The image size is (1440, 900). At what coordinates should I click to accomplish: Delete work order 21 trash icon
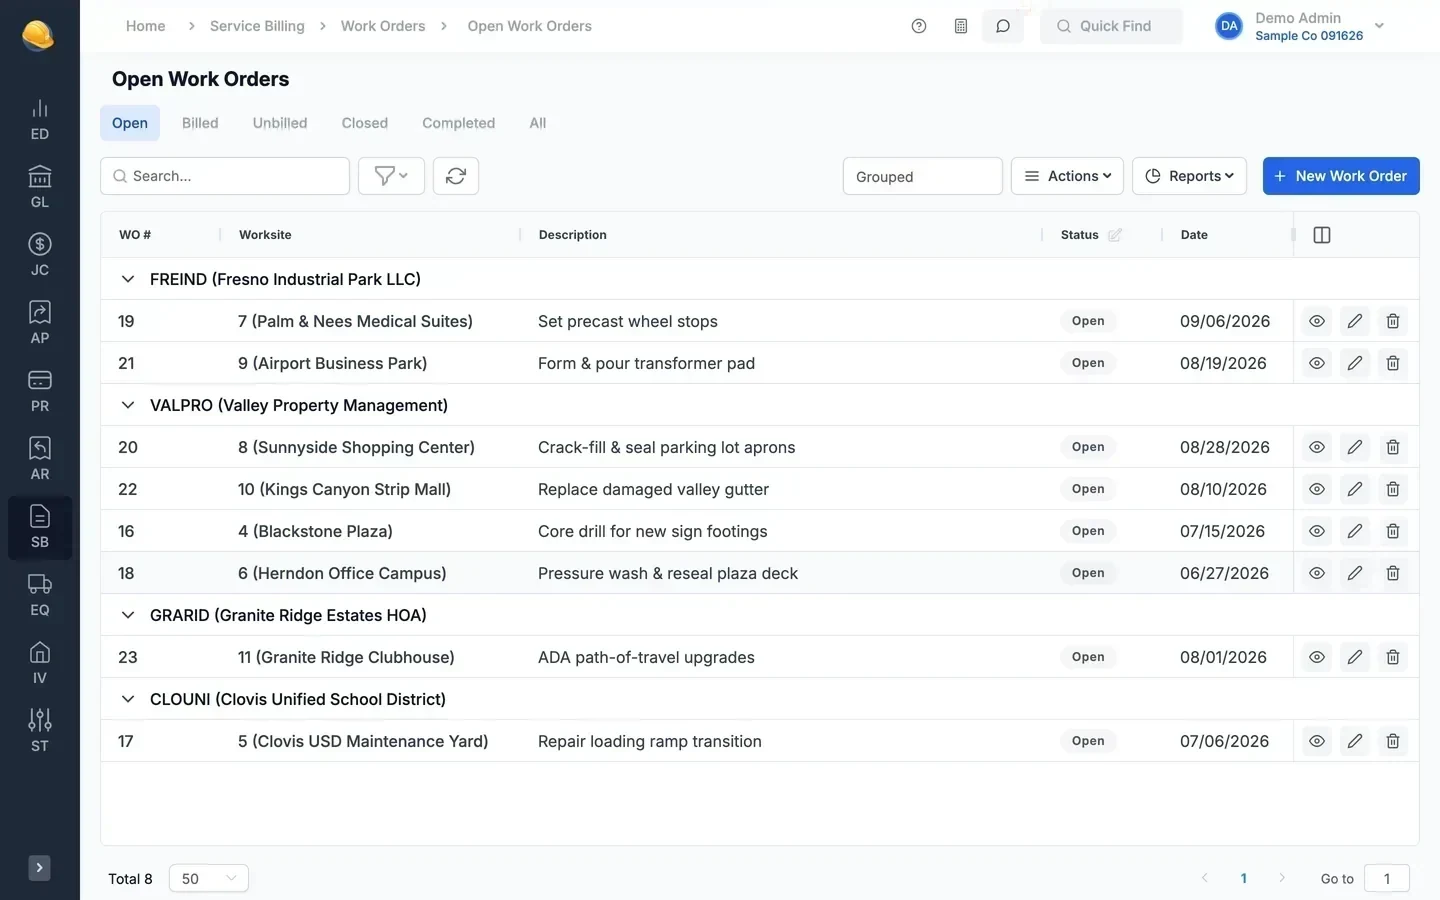(1393, 363)
